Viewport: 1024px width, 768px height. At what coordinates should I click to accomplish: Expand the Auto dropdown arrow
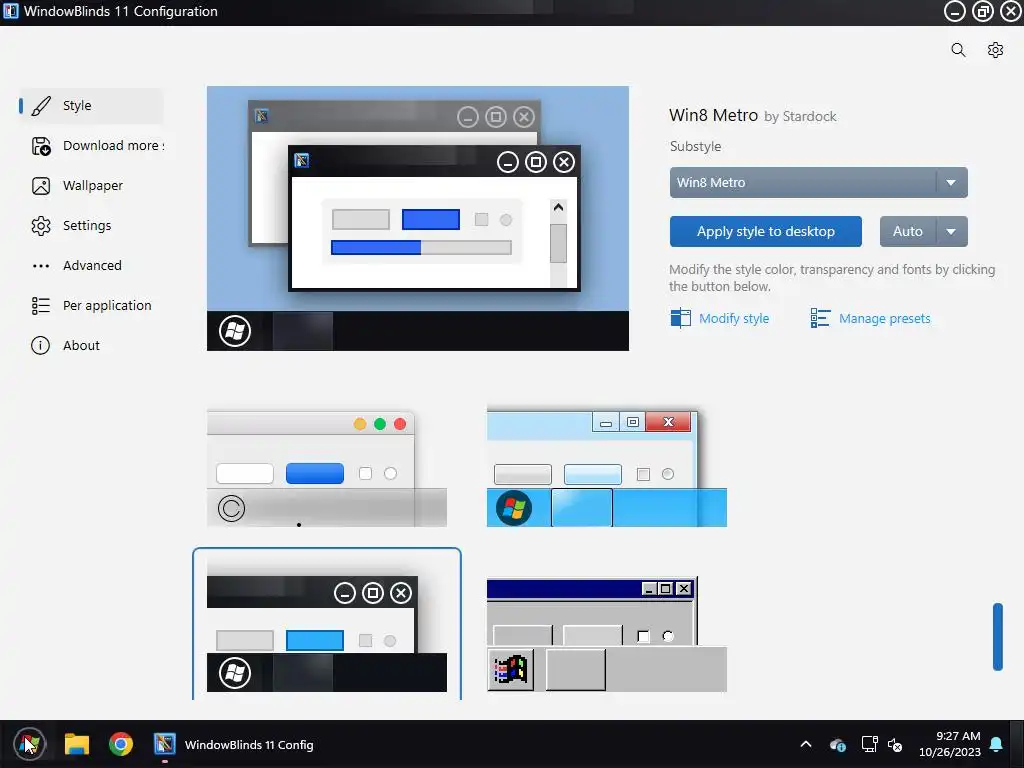click(952, 231)
